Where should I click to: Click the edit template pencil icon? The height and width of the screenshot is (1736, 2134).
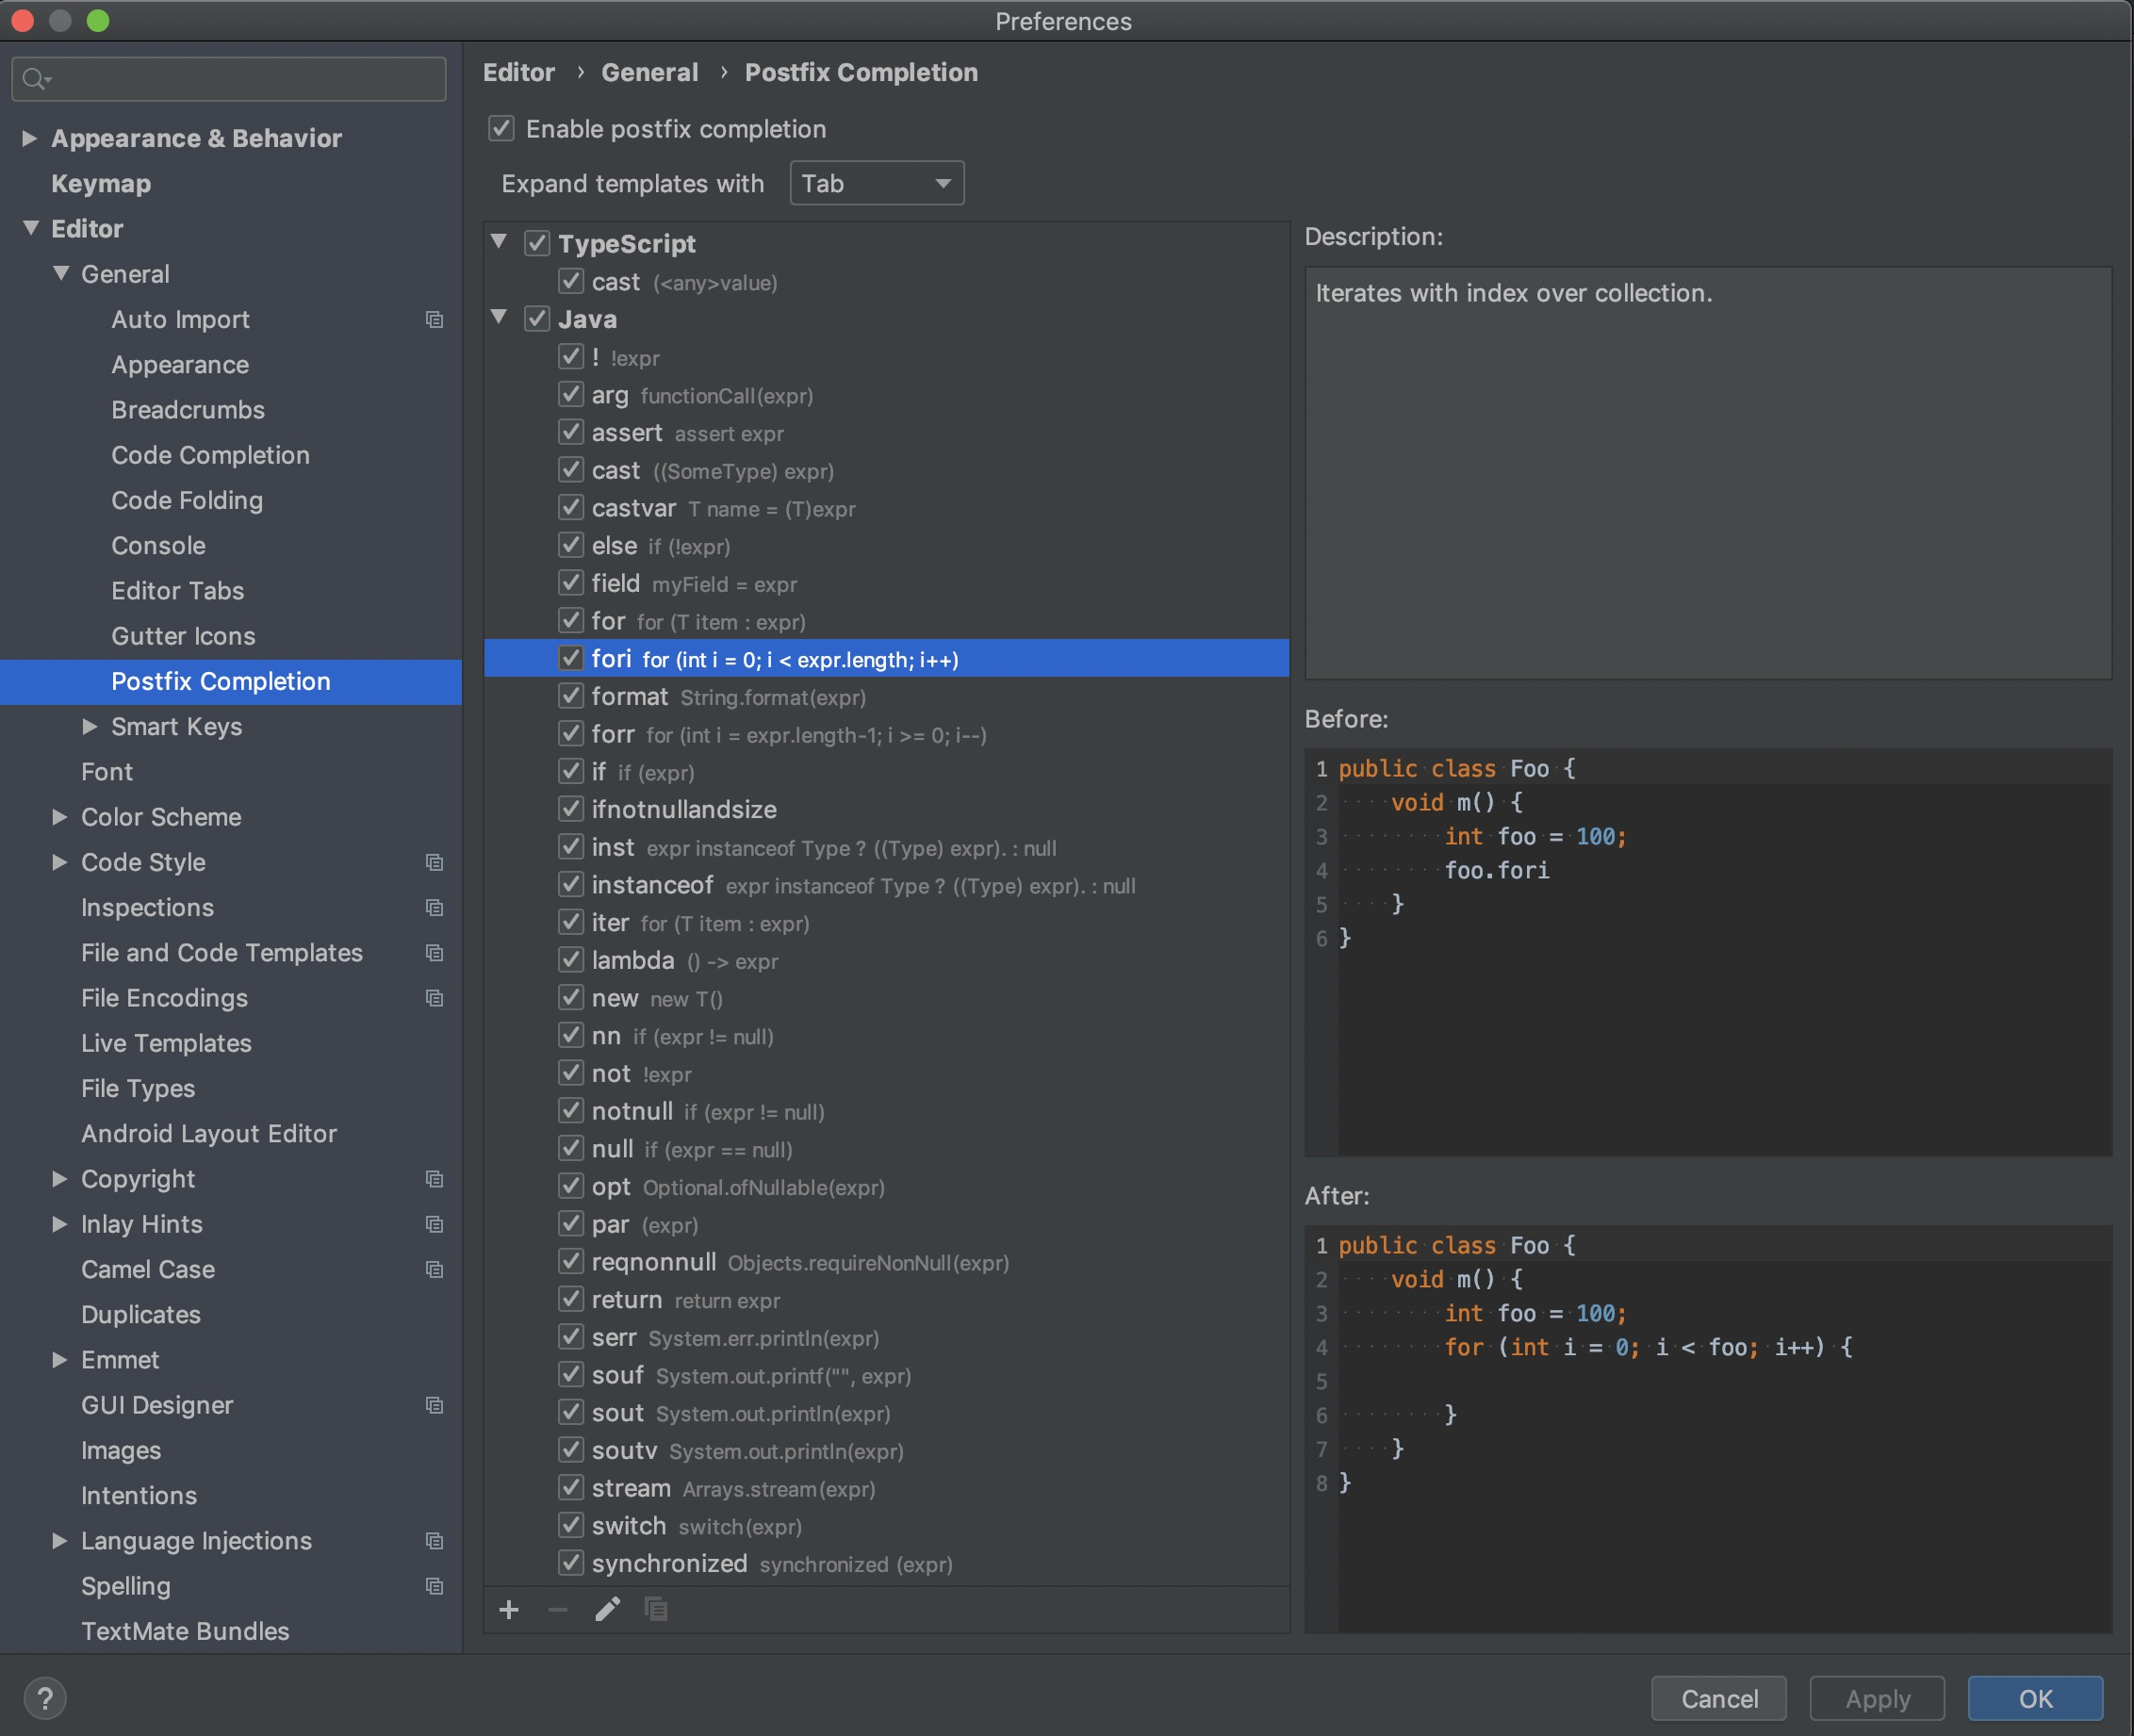607,1609
